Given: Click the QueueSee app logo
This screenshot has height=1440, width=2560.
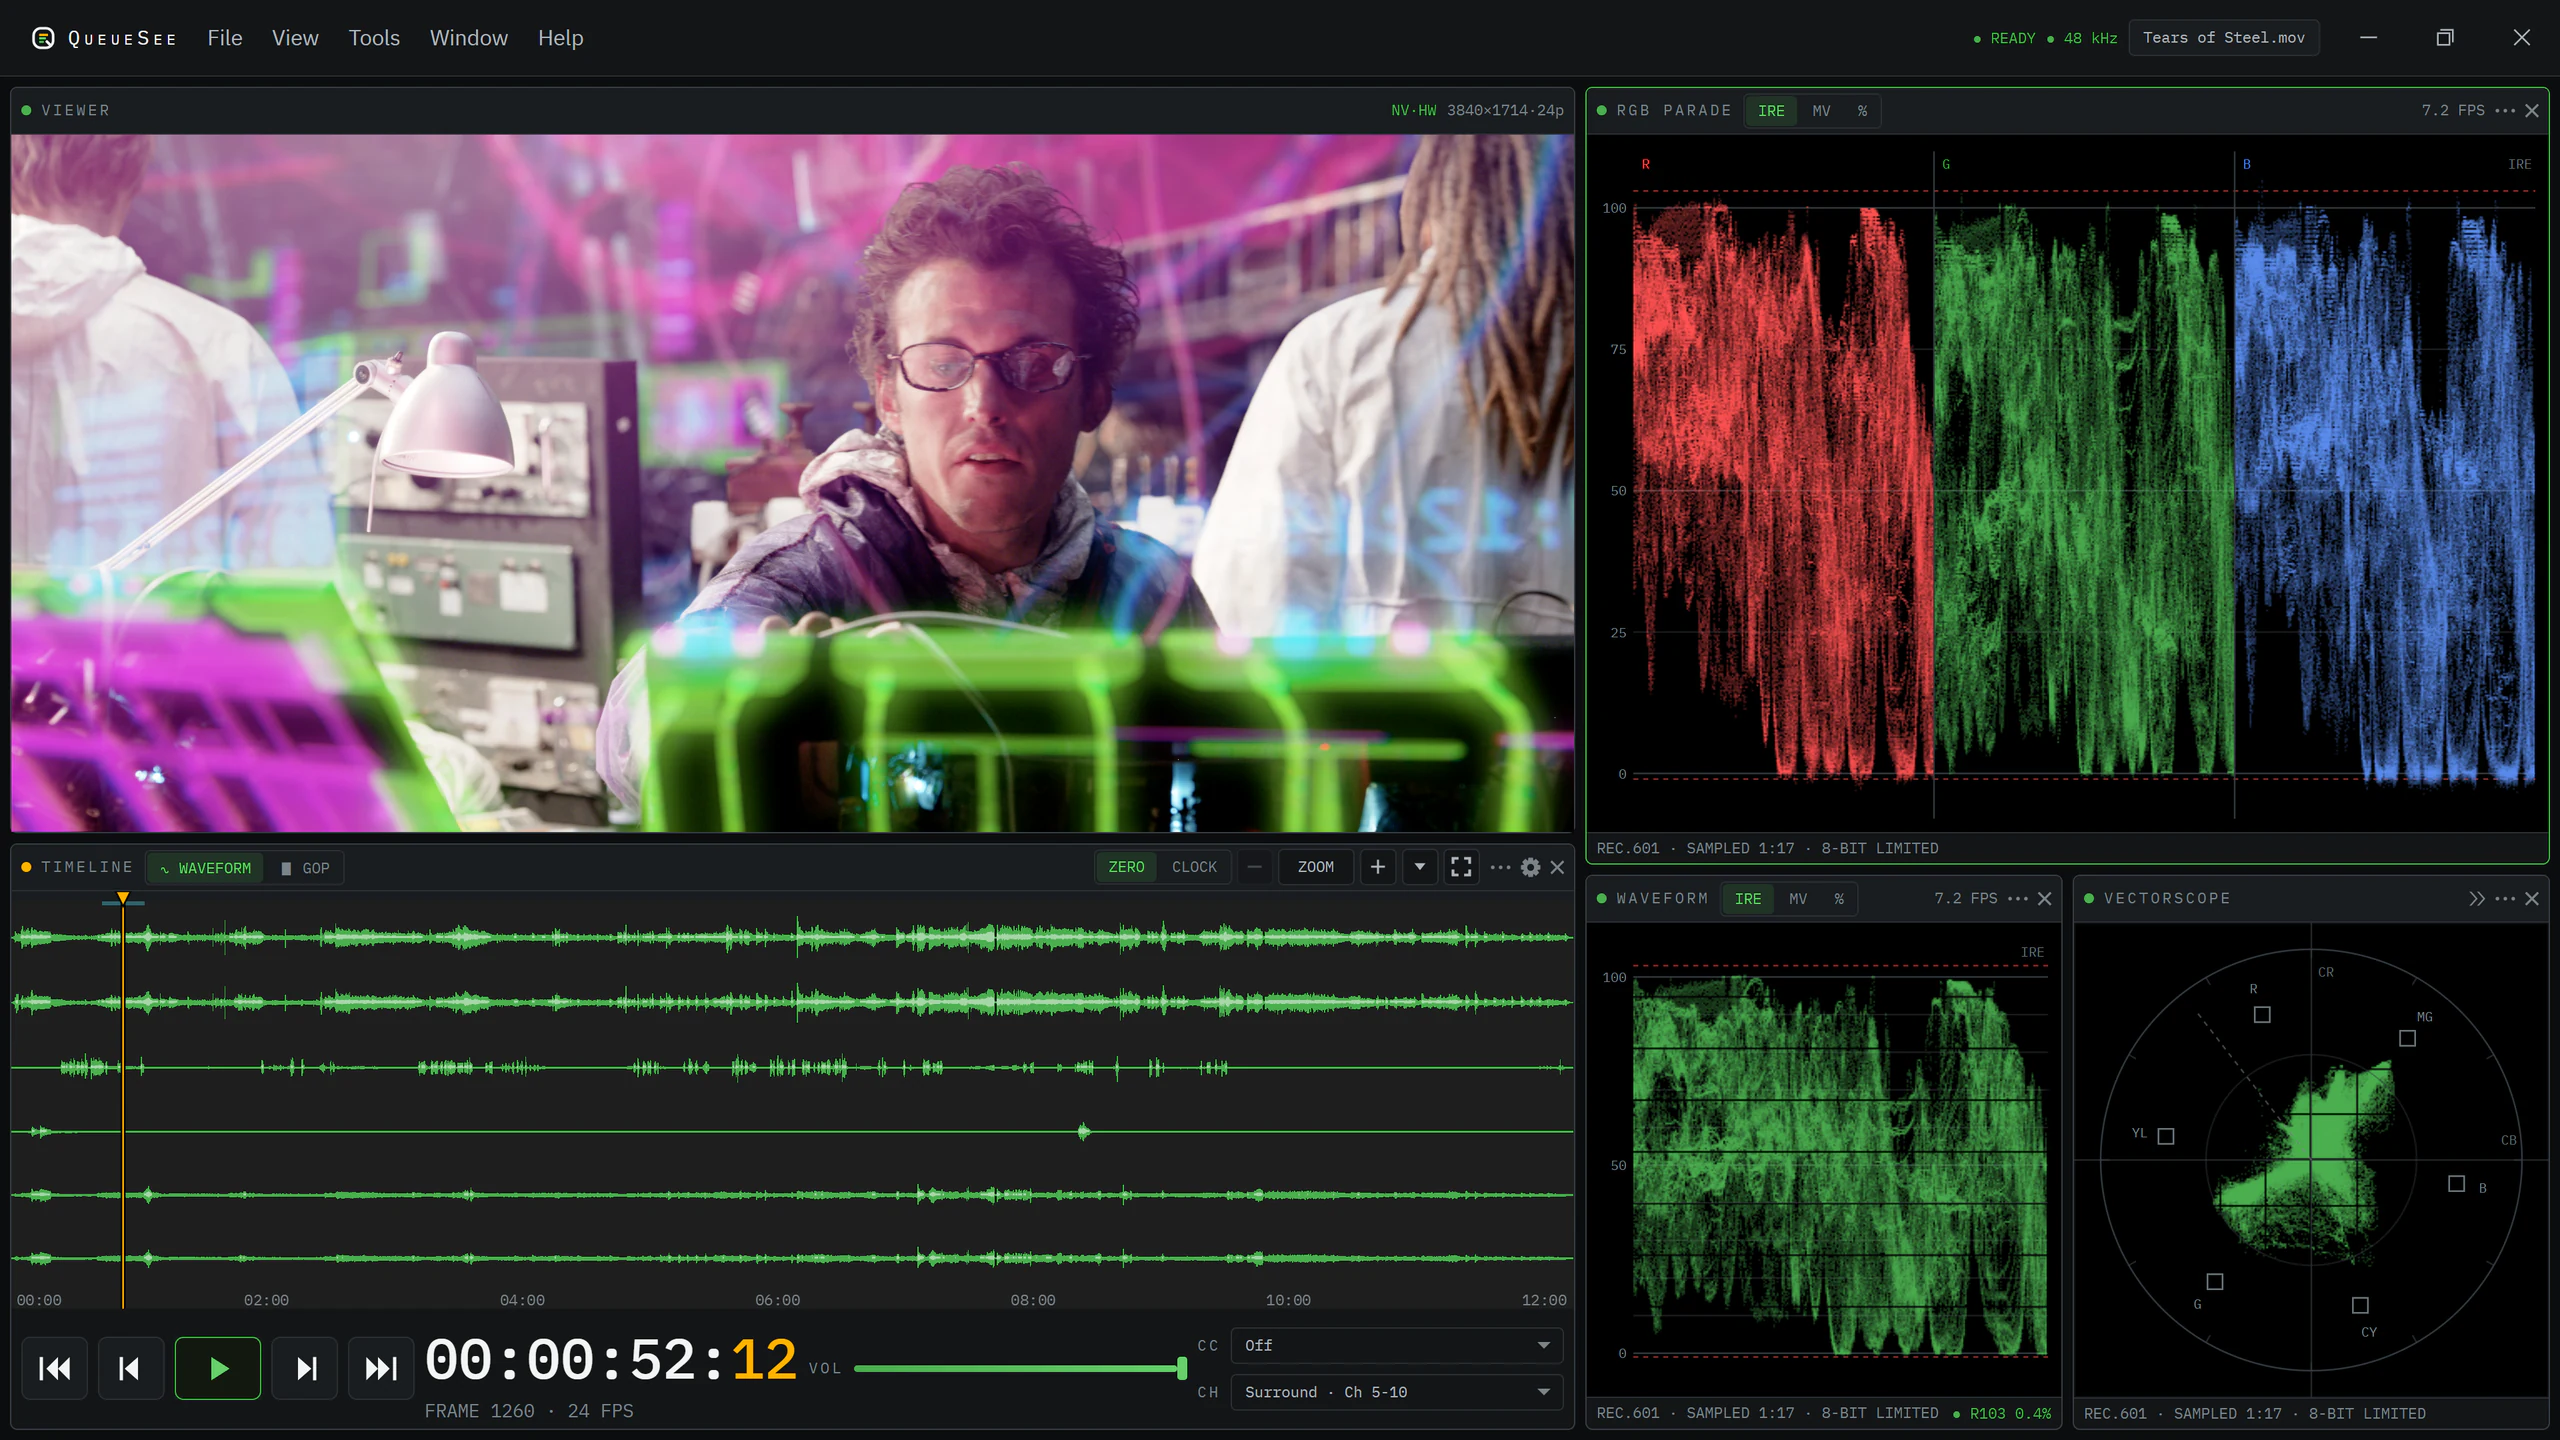Looking at the screenshot, I should point(43,38).
